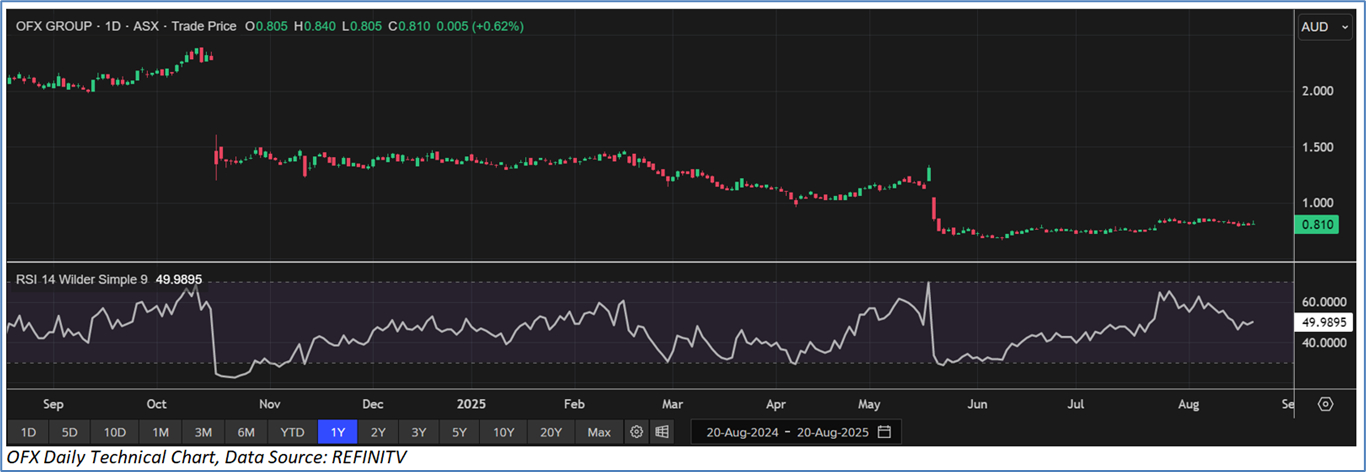
Task: Change the range to 2Y
Action: coord(377,432)
